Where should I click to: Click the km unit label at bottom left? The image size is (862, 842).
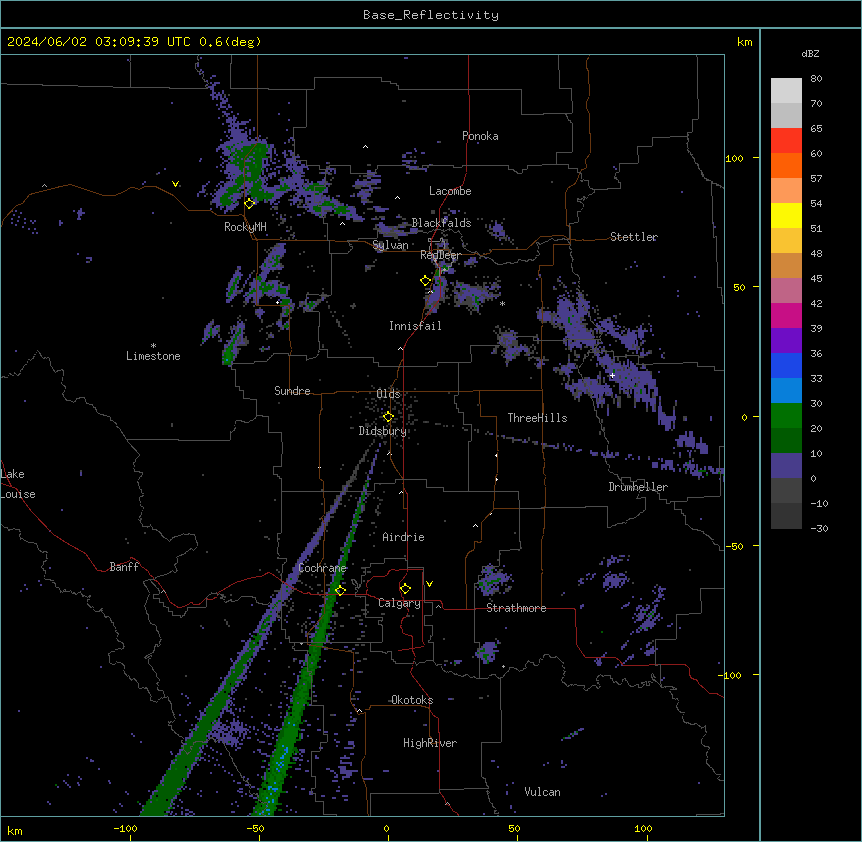point(14,830)
